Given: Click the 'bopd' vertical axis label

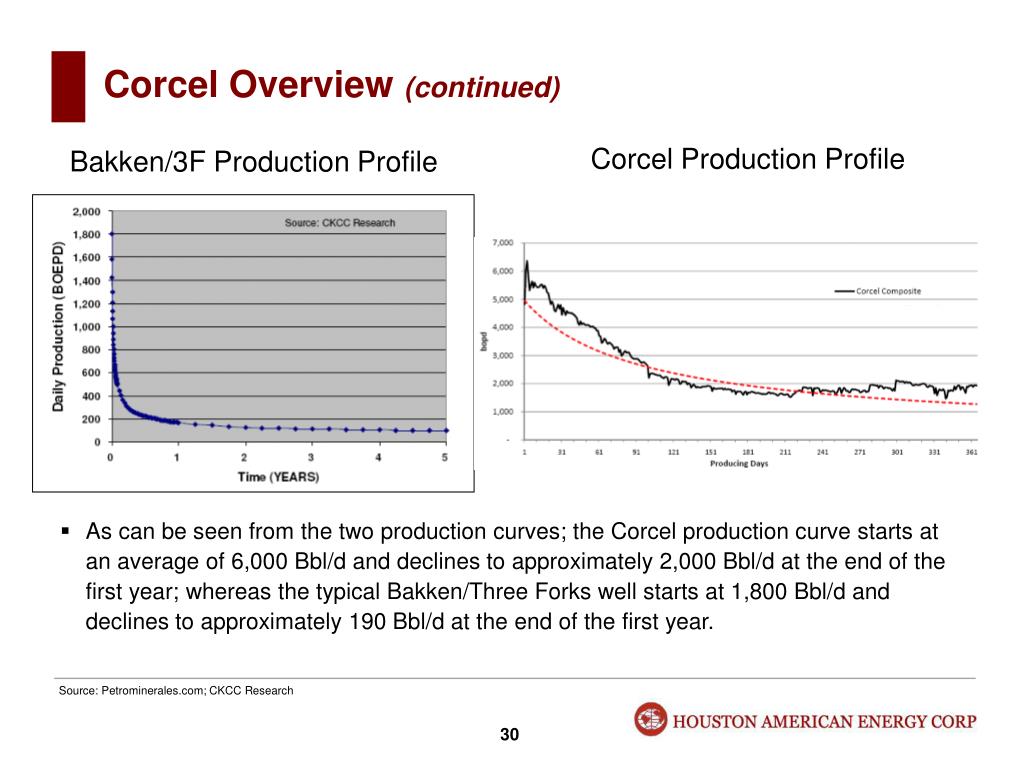Looking at the screenshot, I should [484, 342].
